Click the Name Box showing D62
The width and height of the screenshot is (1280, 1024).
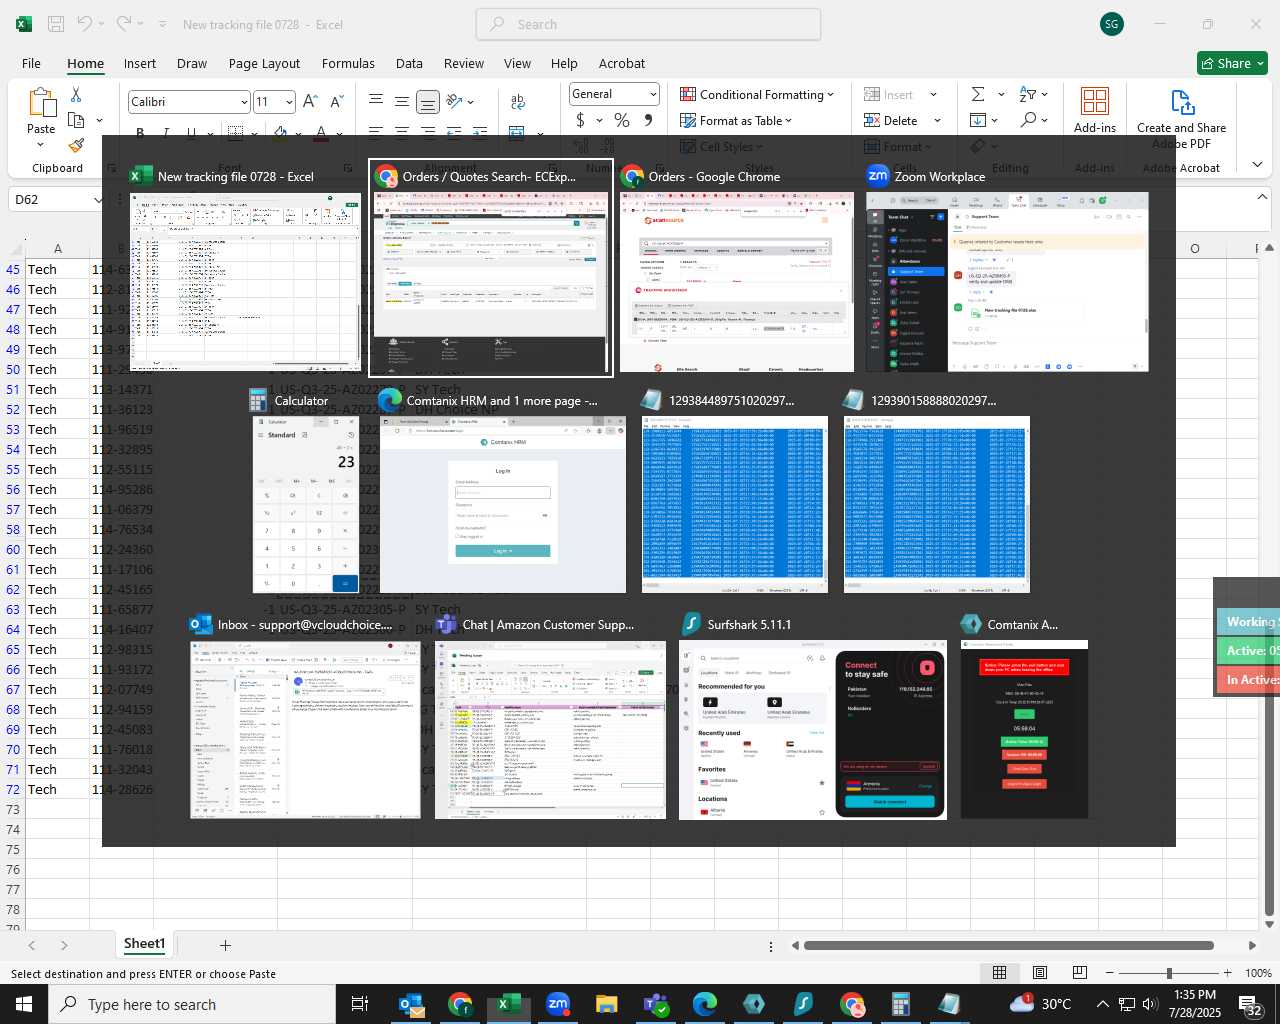click(x=56, y=199)
